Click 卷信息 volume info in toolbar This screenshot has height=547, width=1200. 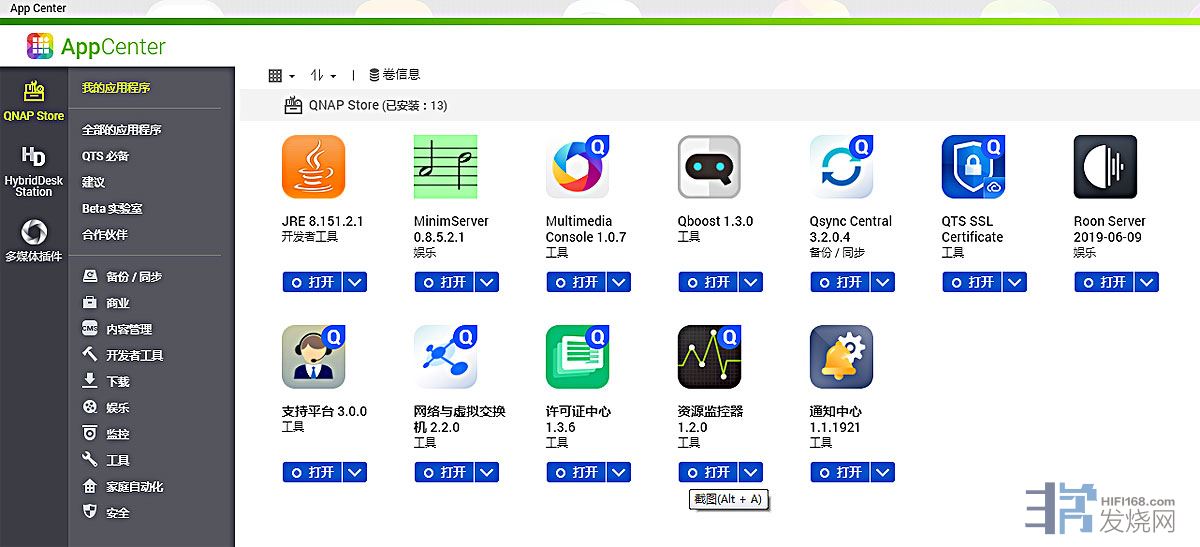[394, 75]
